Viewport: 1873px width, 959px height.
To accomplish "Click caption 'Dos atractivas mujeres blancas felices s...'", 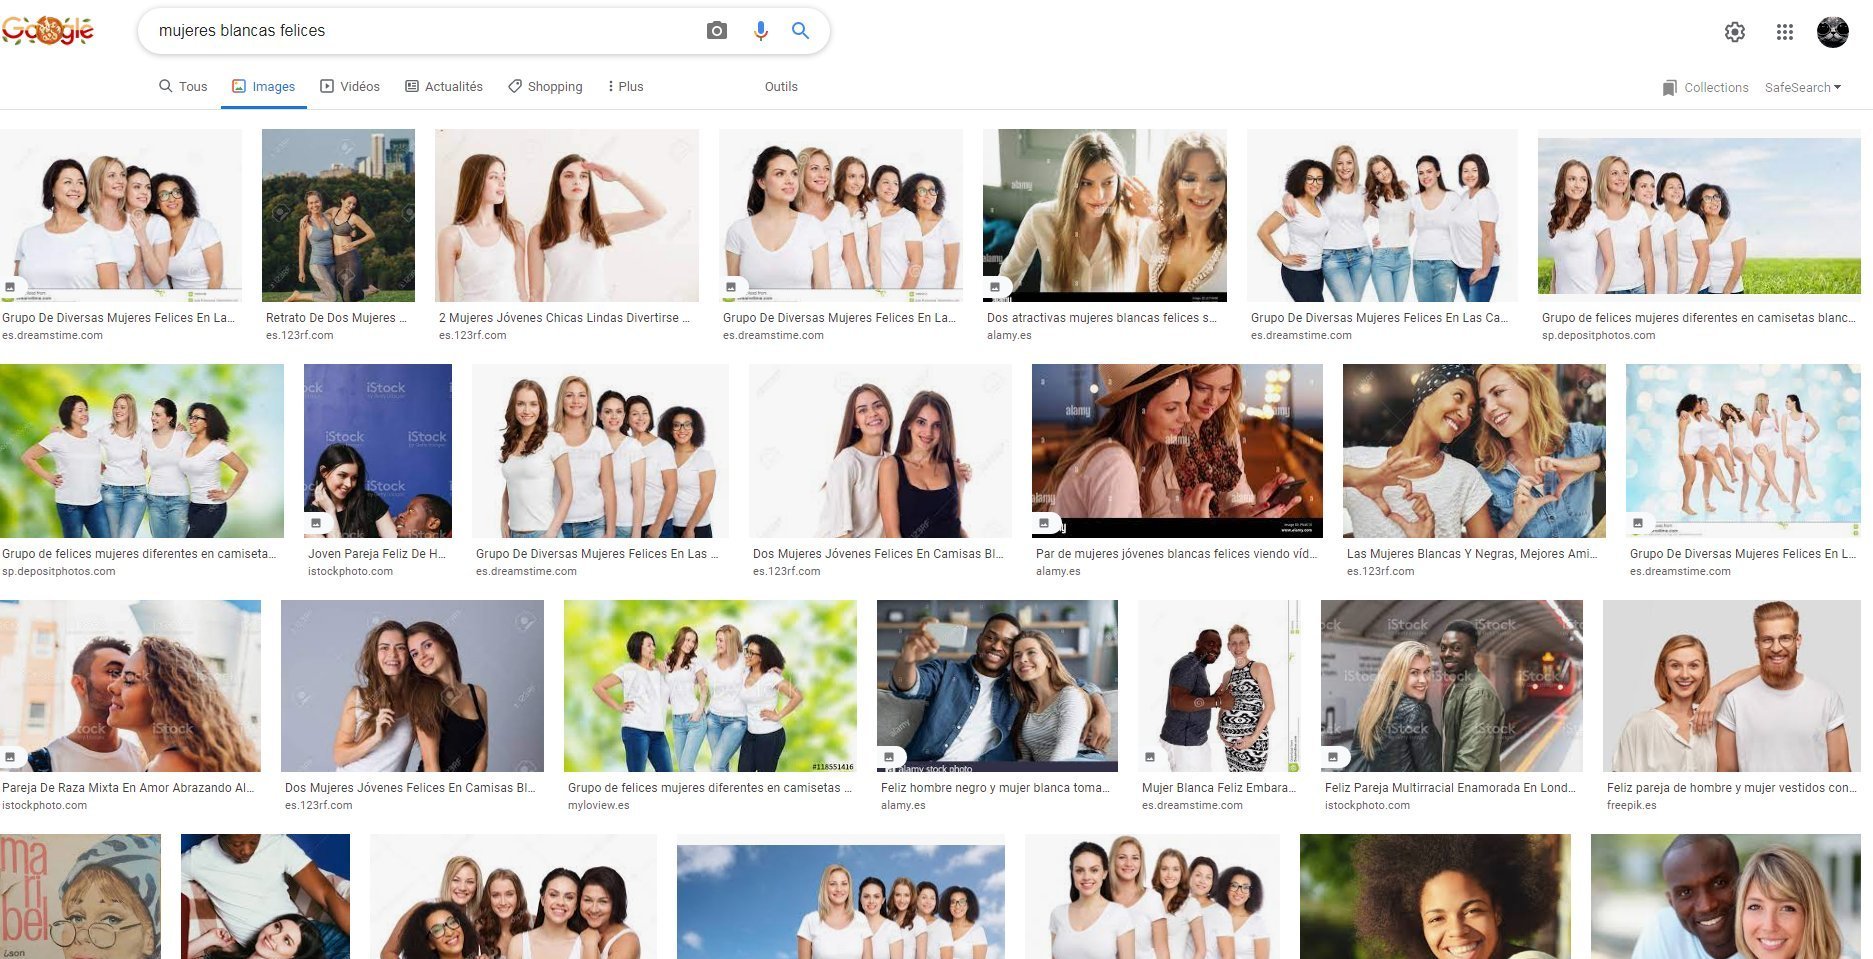I will click(x=1102, y=318).
